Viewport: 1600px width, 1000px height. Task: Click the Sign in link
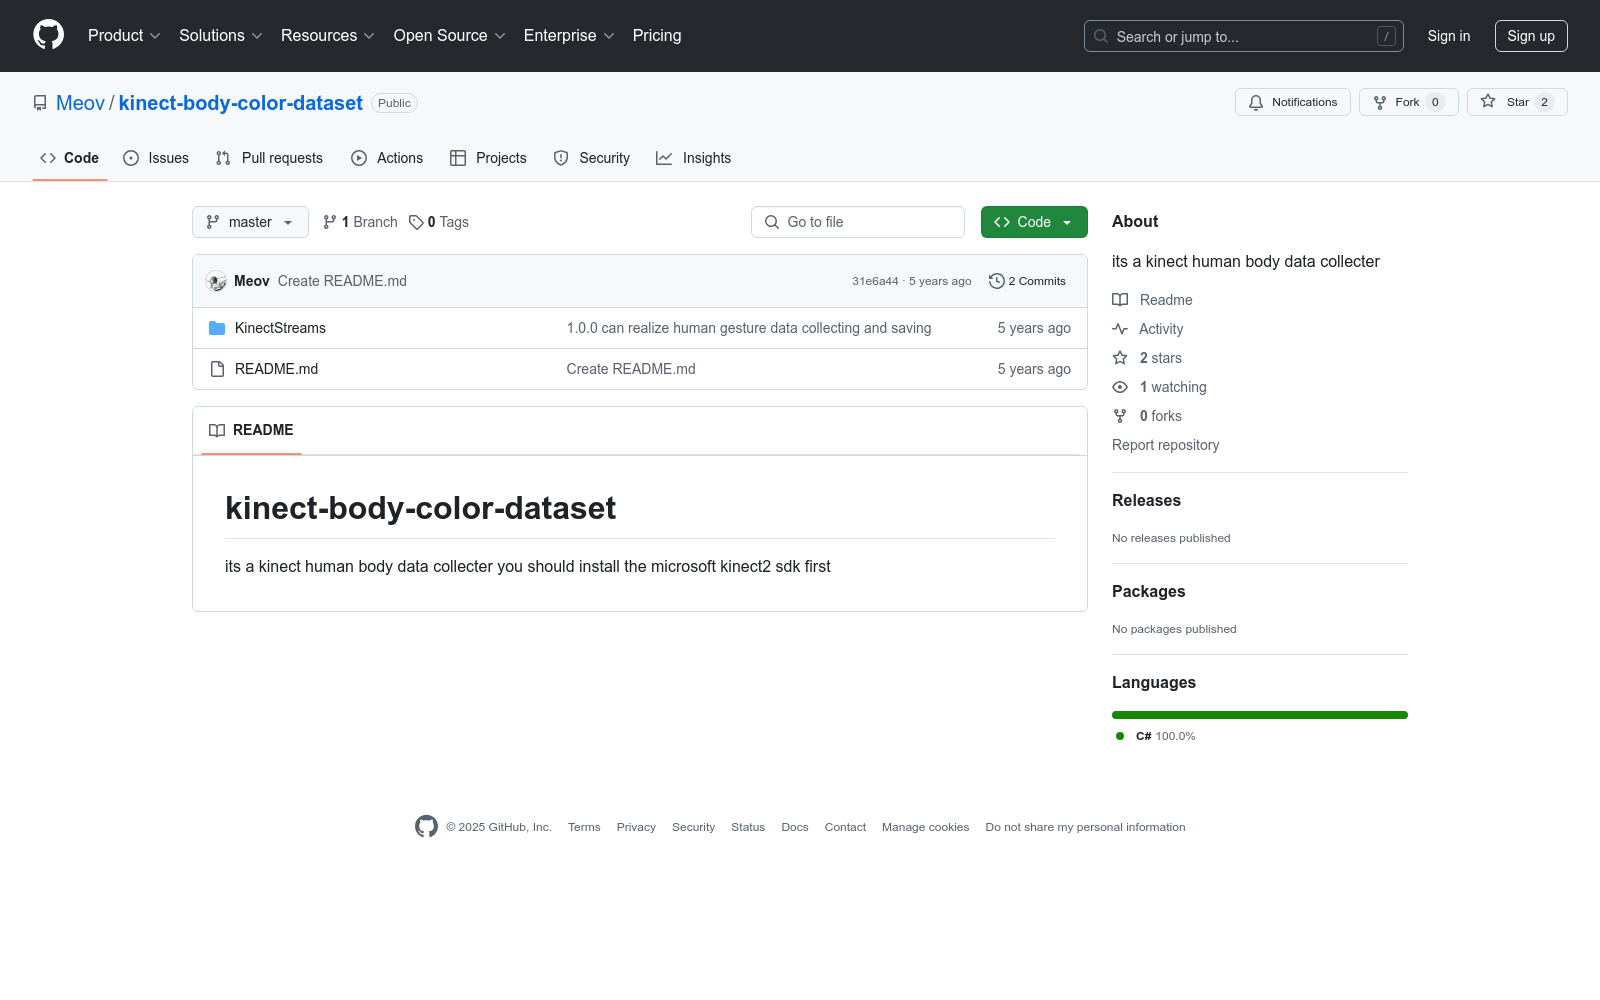(x=1449, y=36)
